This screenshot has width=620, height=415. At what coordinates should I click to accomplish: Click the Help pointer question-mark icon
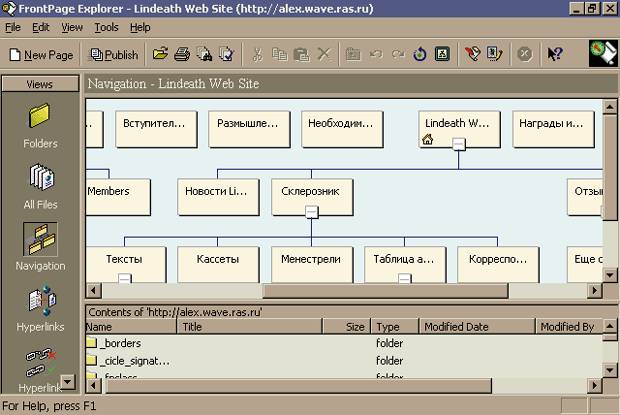point(554,54)
